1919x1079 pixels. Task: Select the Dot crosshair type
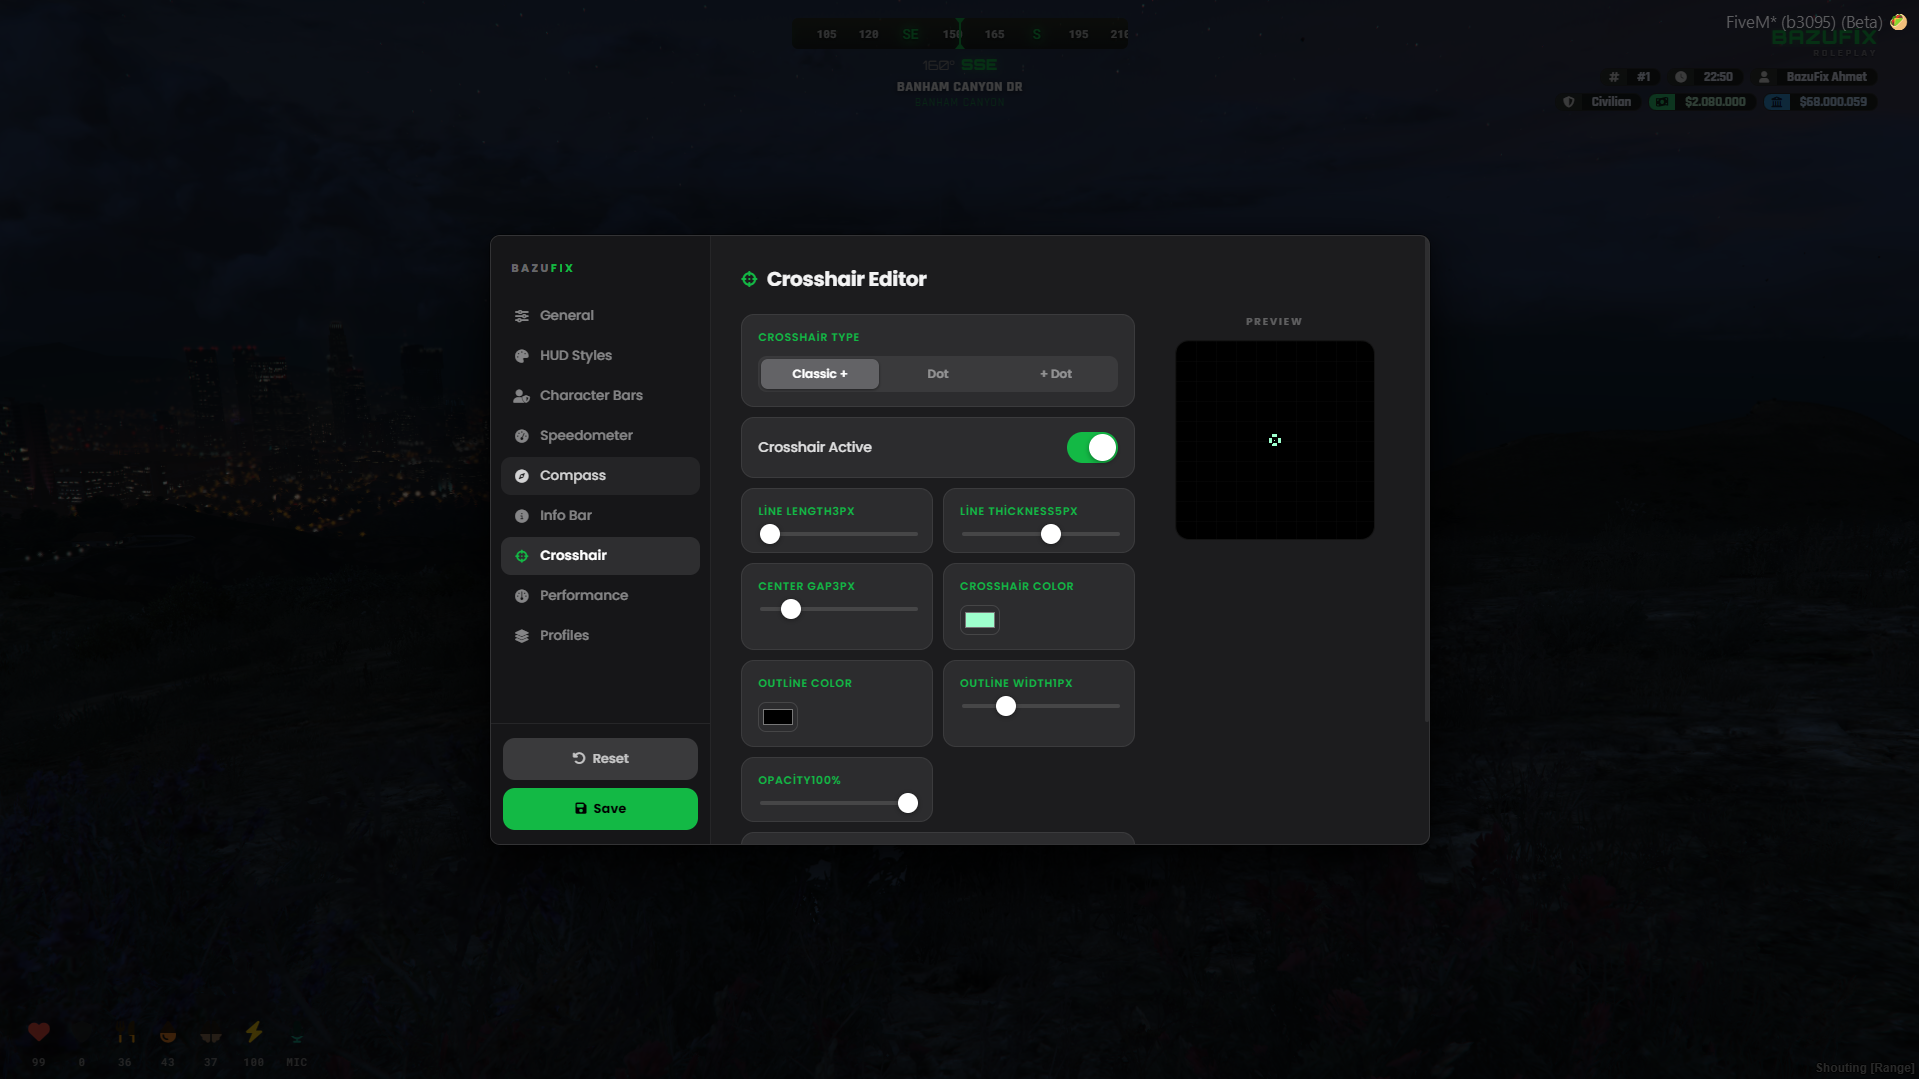pyautogui.click(x=938, y=374)
